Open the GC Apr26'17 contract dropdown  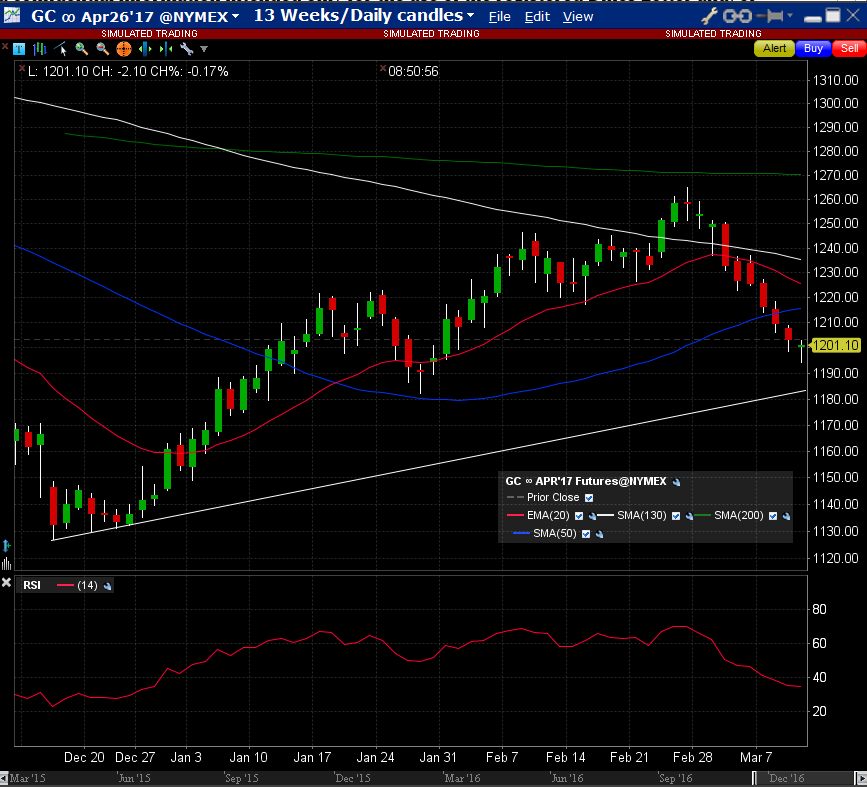coord(235,17)
